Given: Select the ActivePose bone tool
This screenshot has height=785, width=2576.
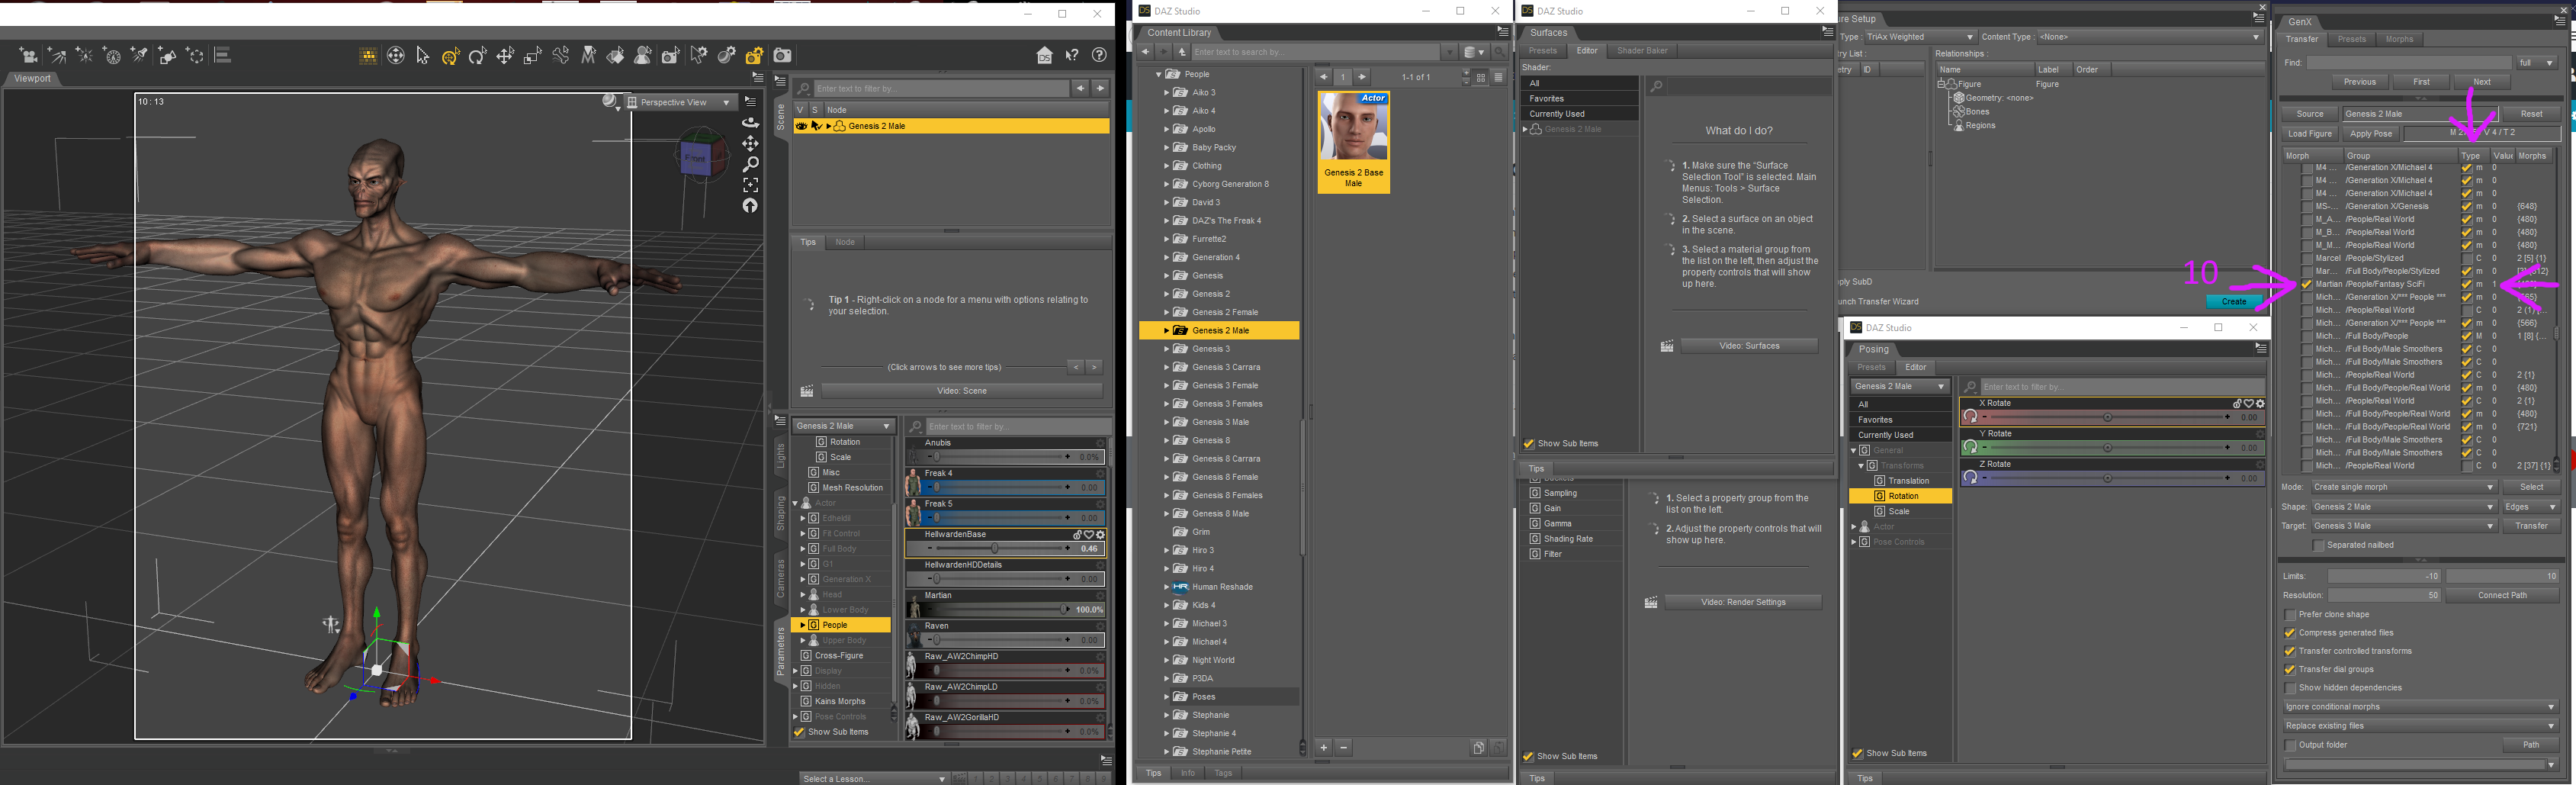Looking at the screenshot, I should pyautogui.click(x=561, y=56).
